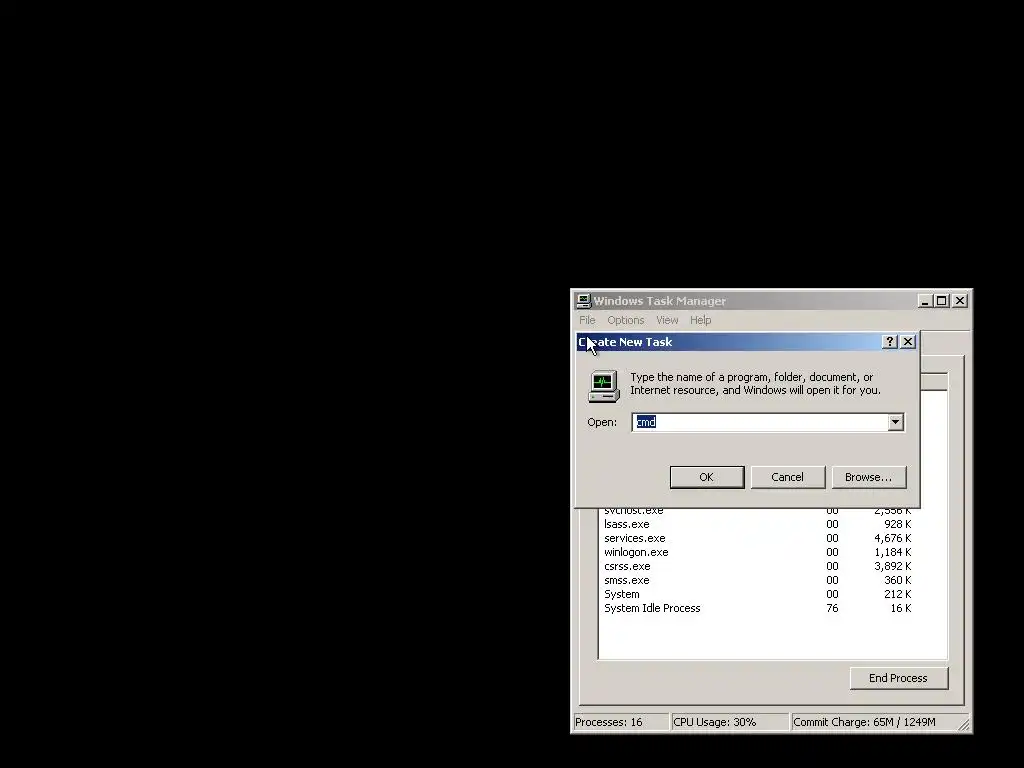Click the run computer icon in dialog
Viewport: 1024px width, 768px height.
pyautogui.click(x=603, y=386)
